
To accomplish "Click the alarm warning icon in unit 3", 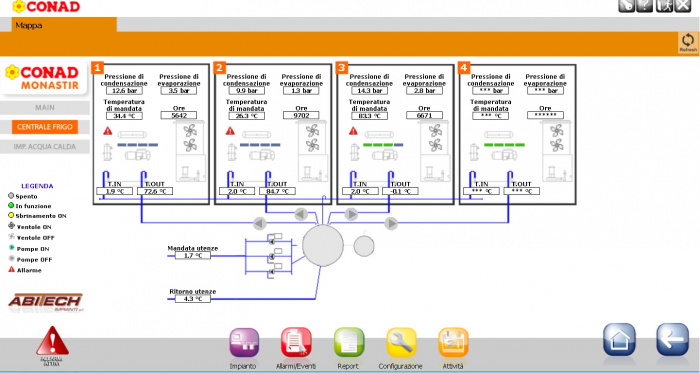I will pyautogui.click(x=353, y=131).
